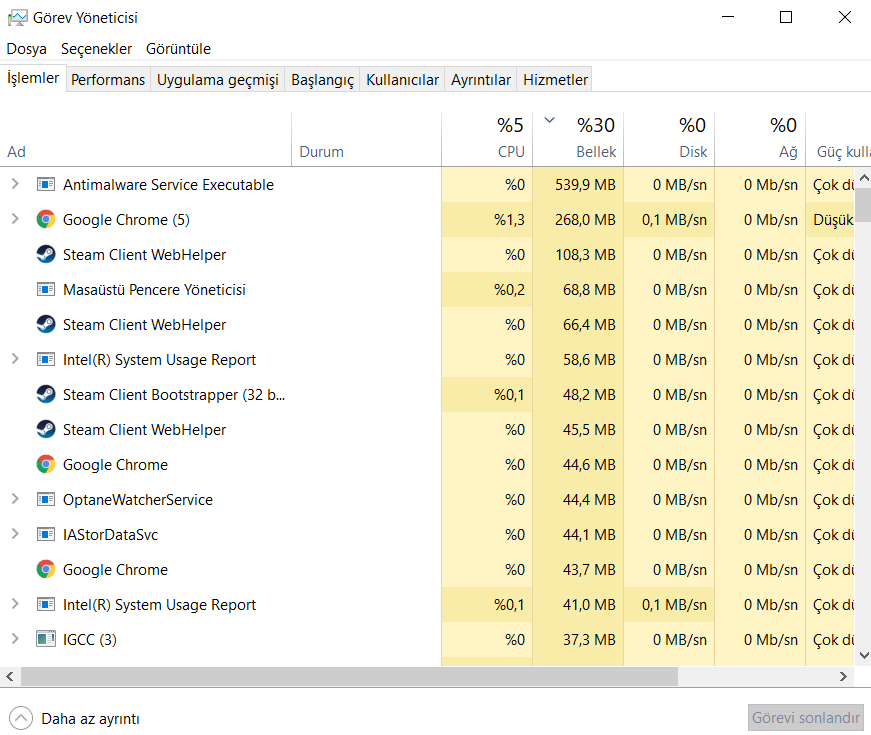This screenshot has height=735, width=871.
Task: Open the Başlangıç tab
Action: (322, 80)
